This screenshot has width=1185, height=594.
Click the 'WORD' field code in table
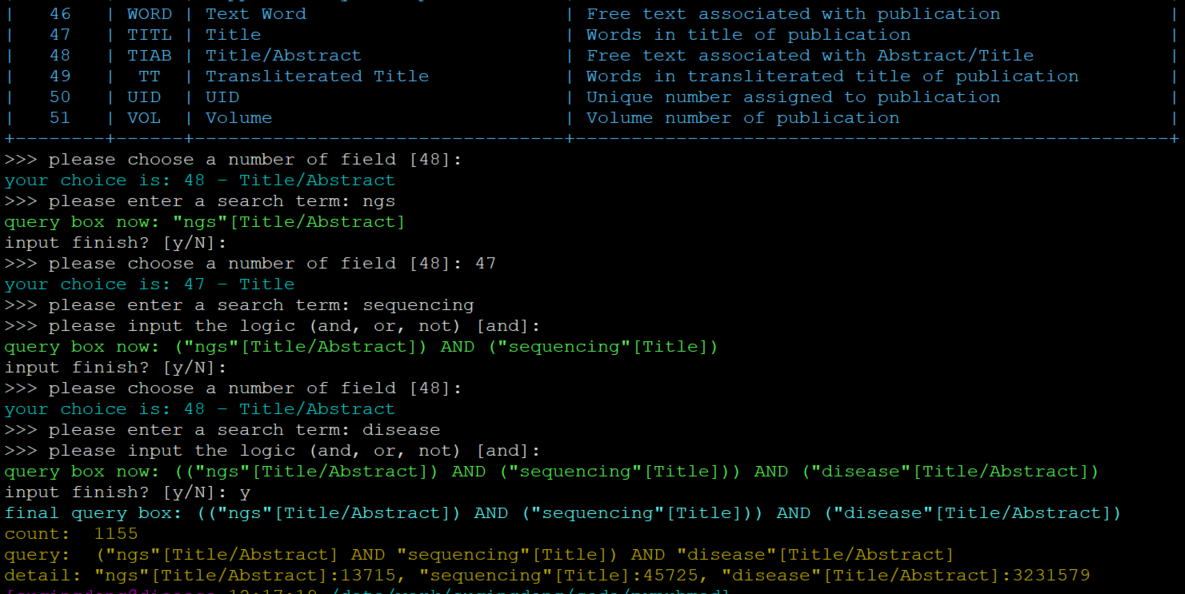(149, 14)
